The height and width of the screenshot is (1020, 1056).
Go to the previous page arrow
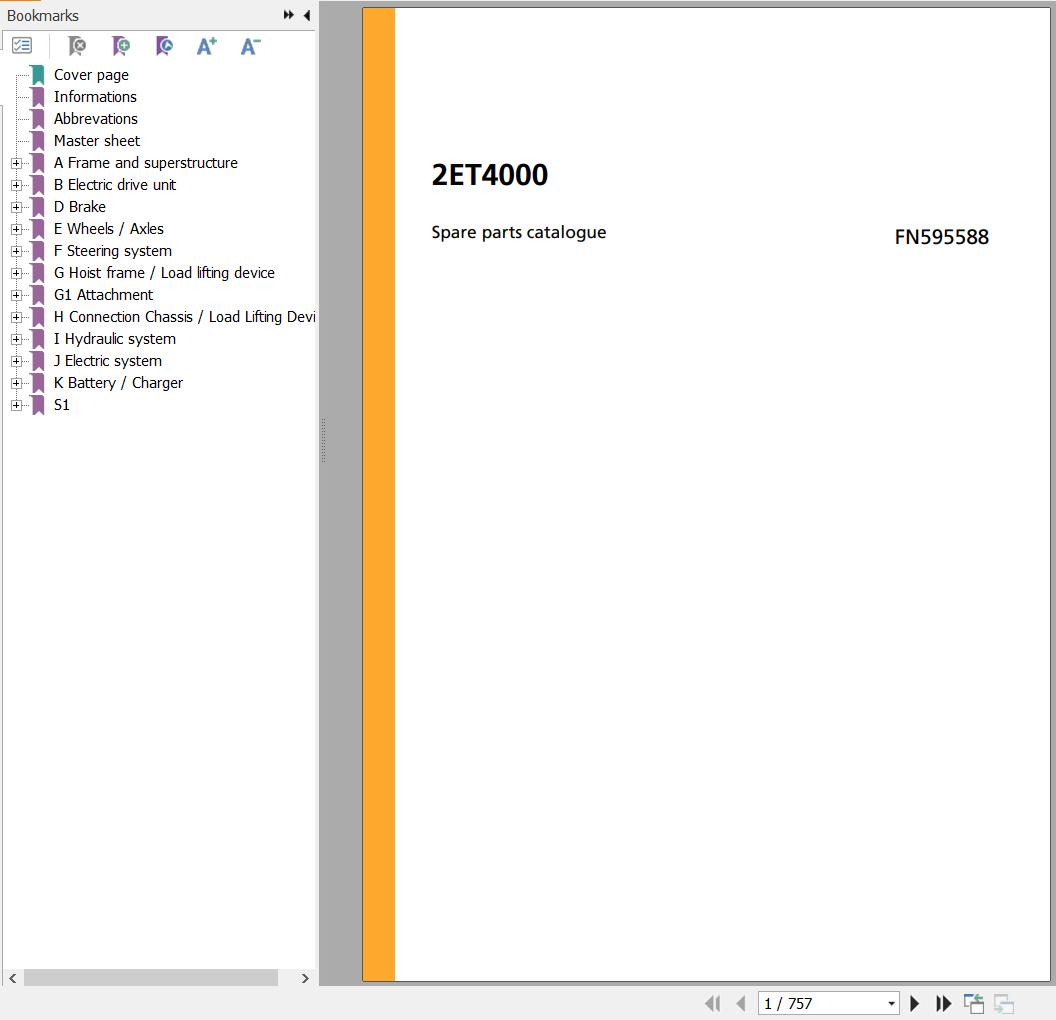741,1003
